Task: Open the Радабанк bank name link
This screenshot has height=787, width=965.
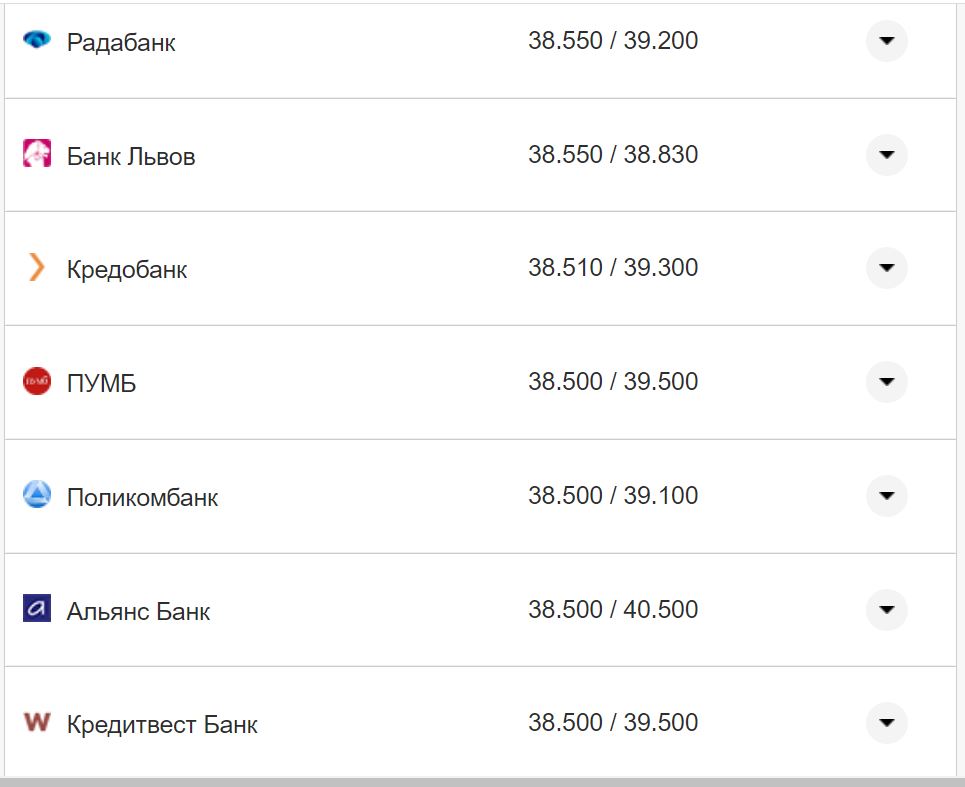Action: tap(121, 43)
